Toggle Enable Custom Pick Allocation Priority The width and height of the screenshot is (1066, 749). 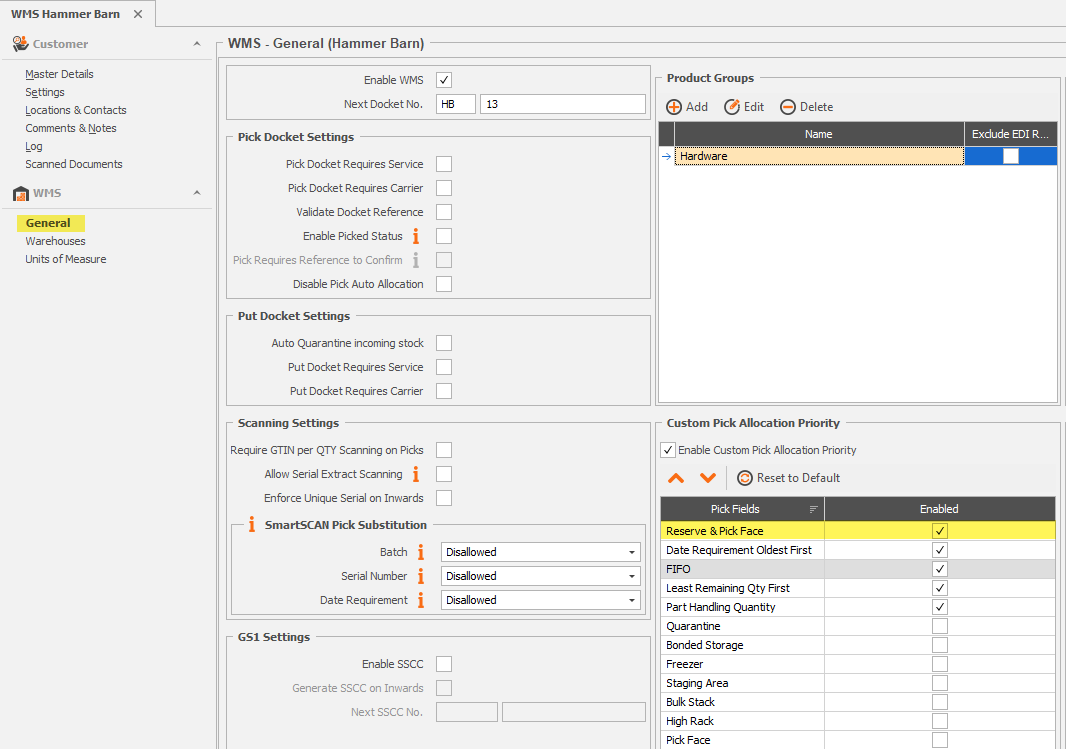tap(668, 450)
